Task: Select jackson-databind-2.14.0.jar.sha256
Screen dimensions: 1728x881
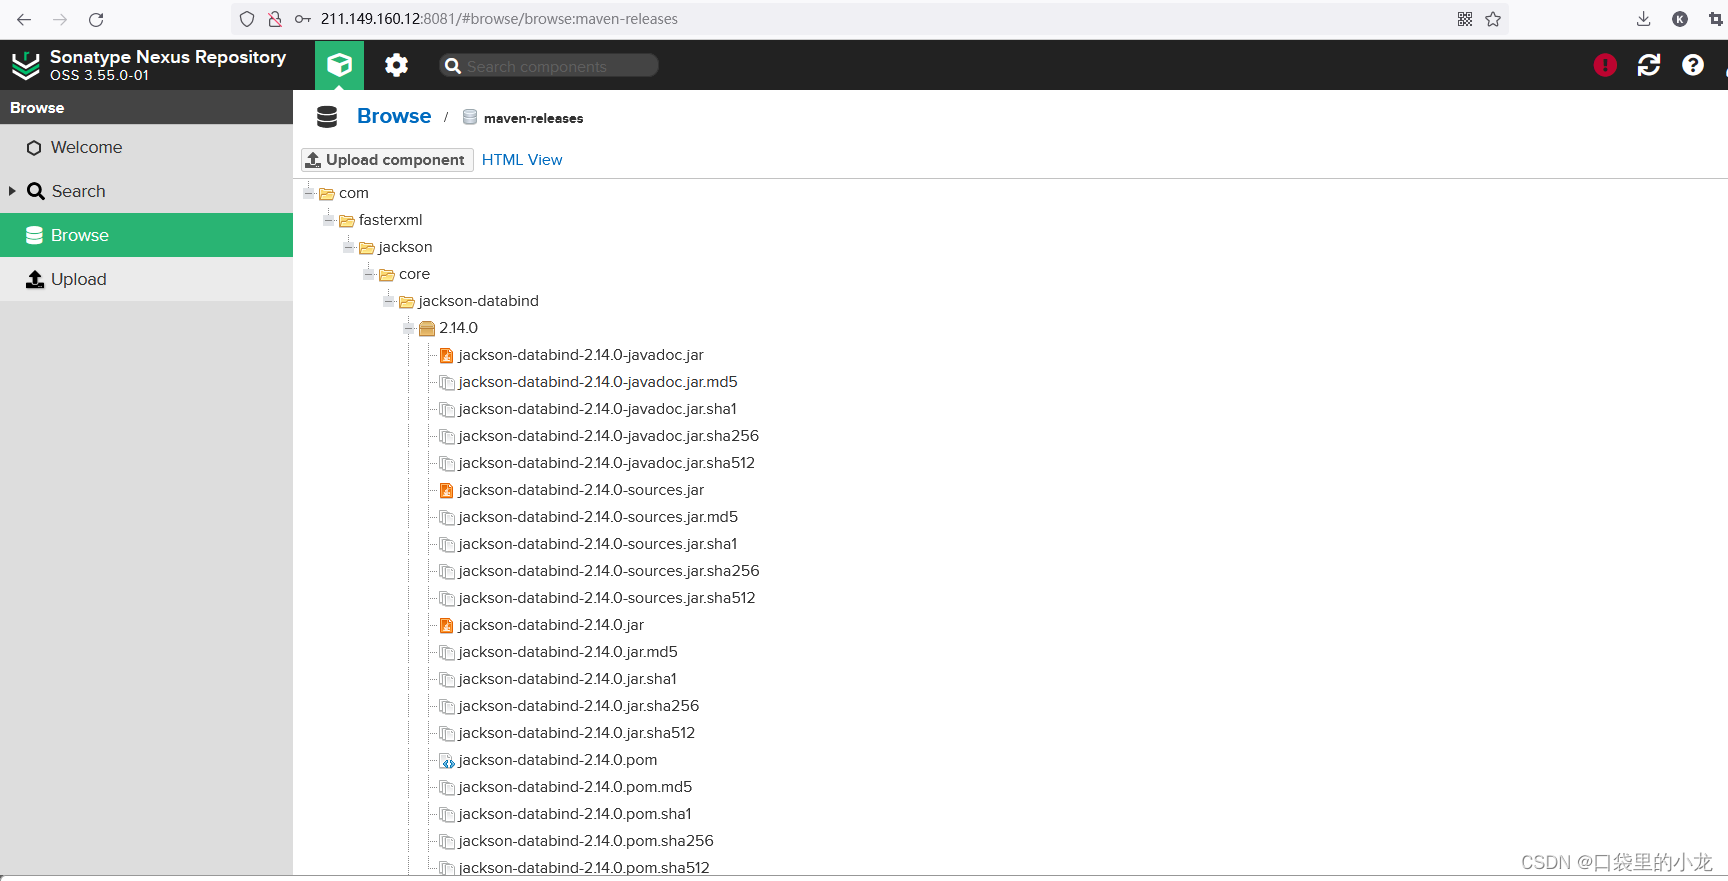Action: tap(579, 706)
